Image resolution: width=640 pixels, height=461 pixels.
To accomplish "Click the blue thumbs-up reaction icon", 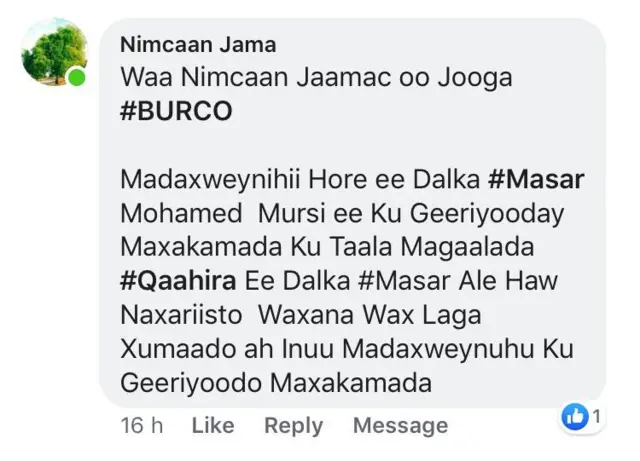I will click(575, 418).
